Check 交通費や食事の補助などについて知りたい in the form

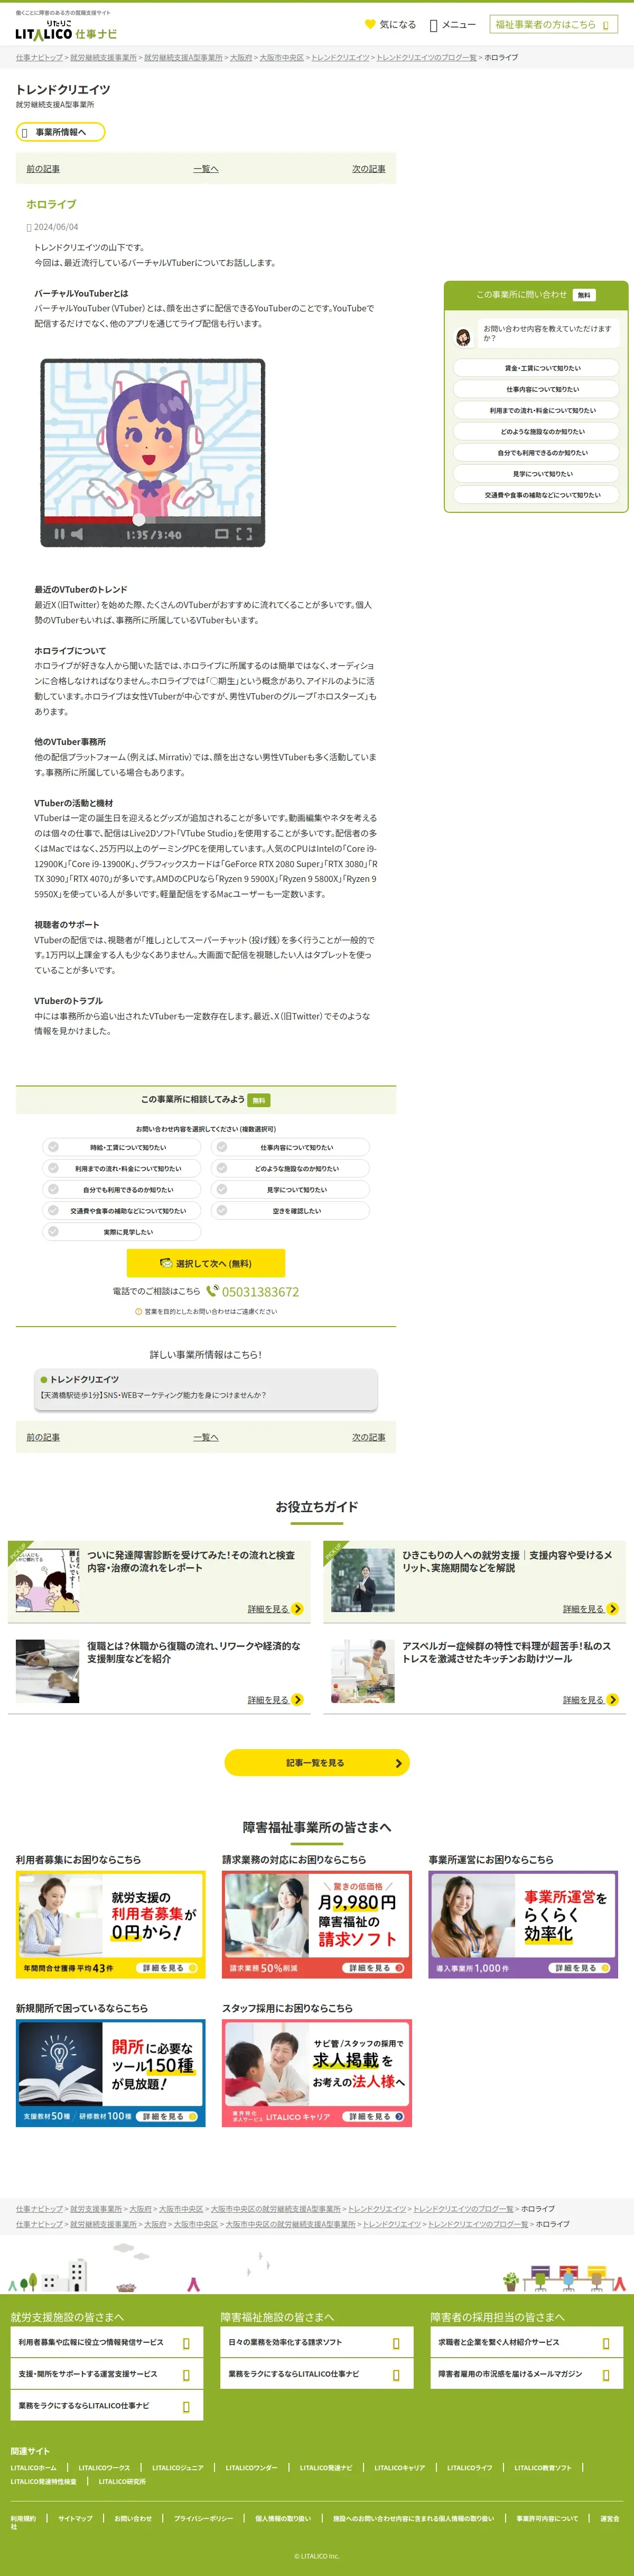[121, 1210]
